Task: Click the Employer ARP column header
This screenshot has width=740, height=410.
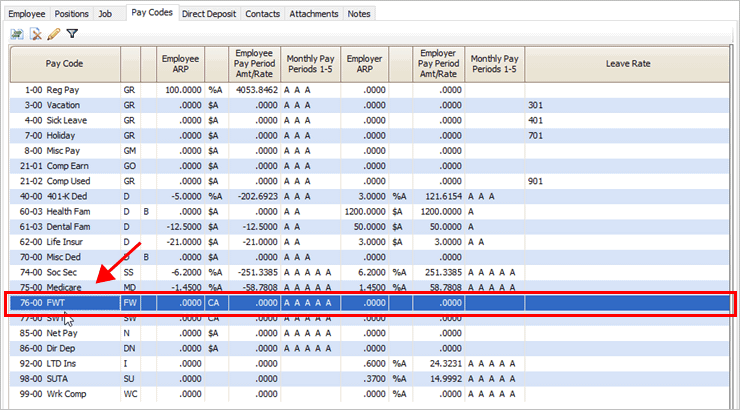Action: click(365, 63)
